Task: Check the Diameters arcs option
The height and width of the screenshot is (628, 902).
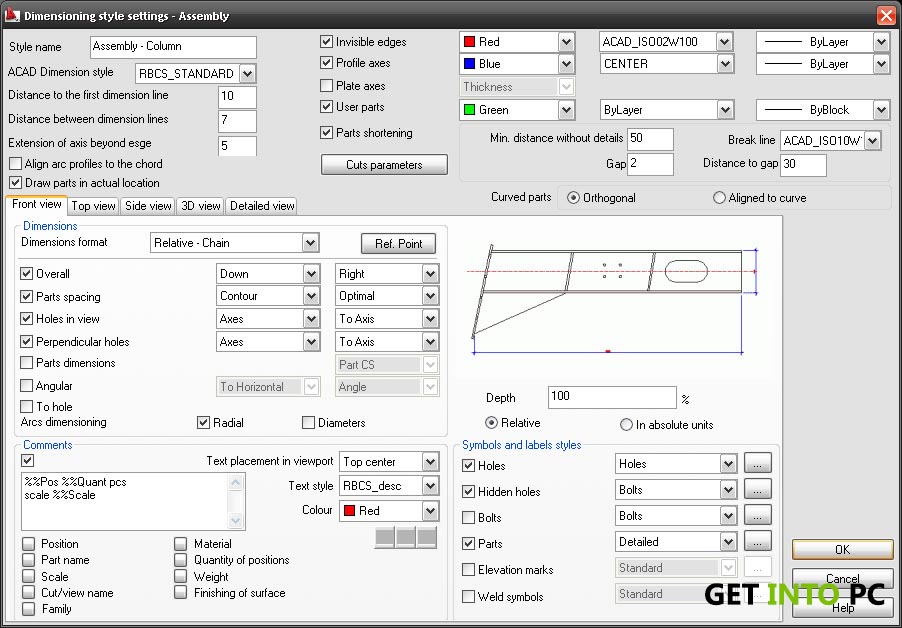Action: [308, 423]
